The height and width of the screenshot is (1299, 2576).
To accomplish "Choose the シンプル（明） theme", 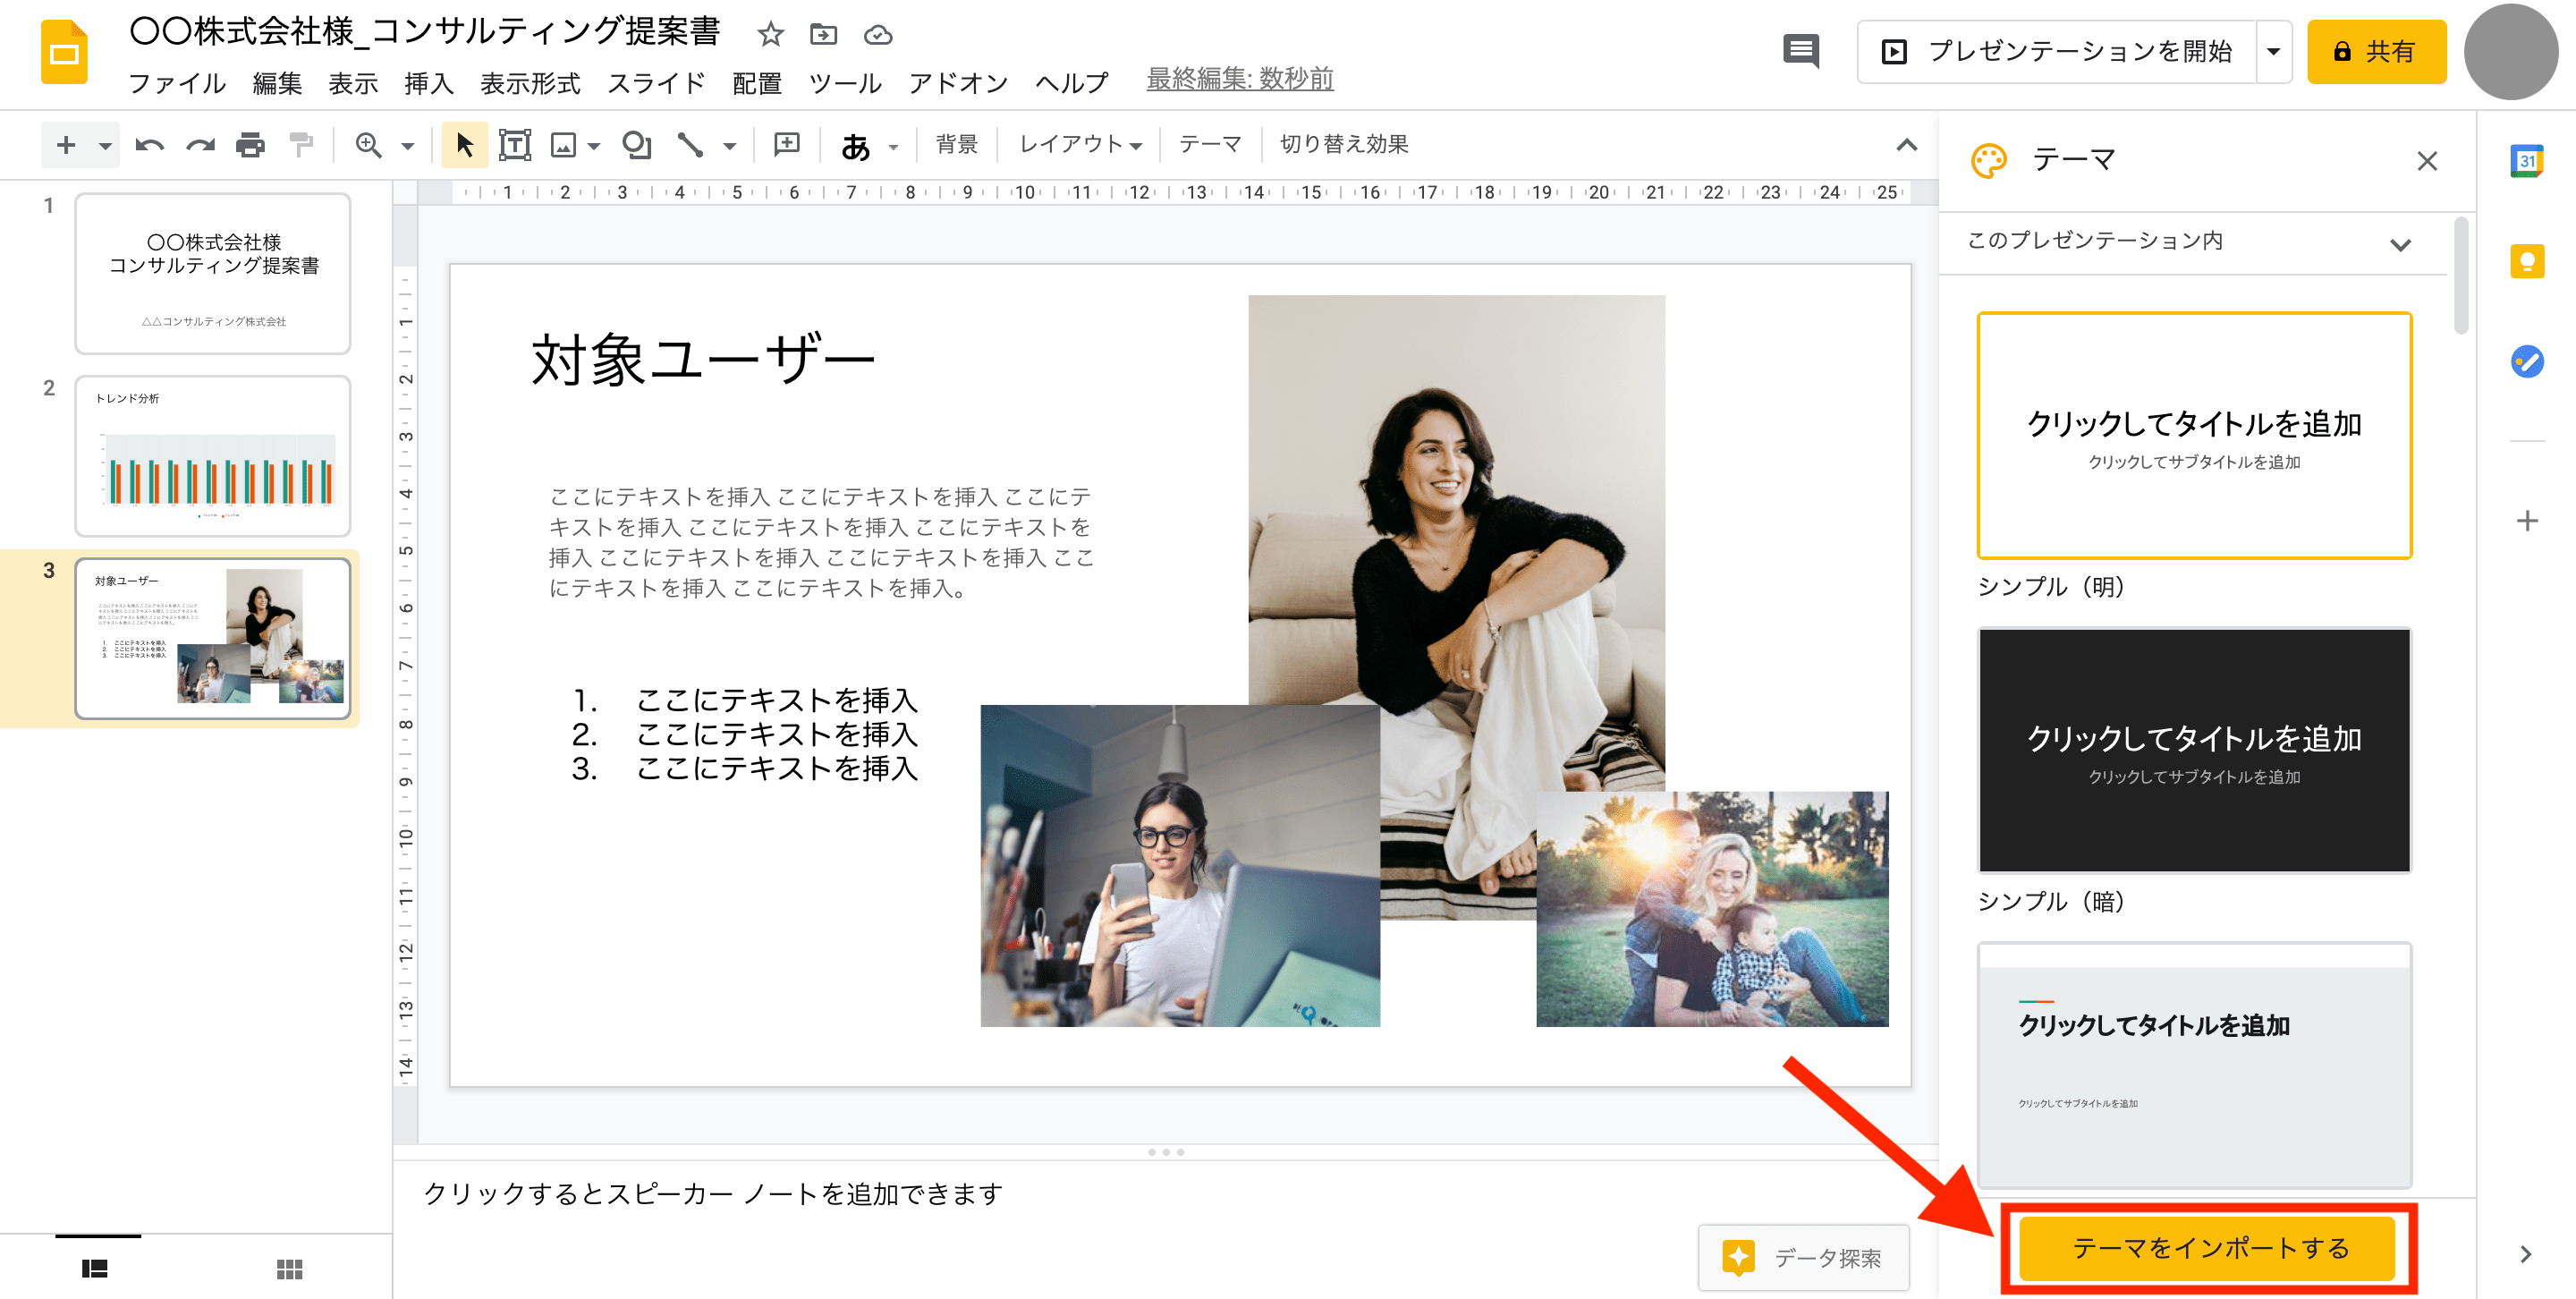I will (2194, 436).
